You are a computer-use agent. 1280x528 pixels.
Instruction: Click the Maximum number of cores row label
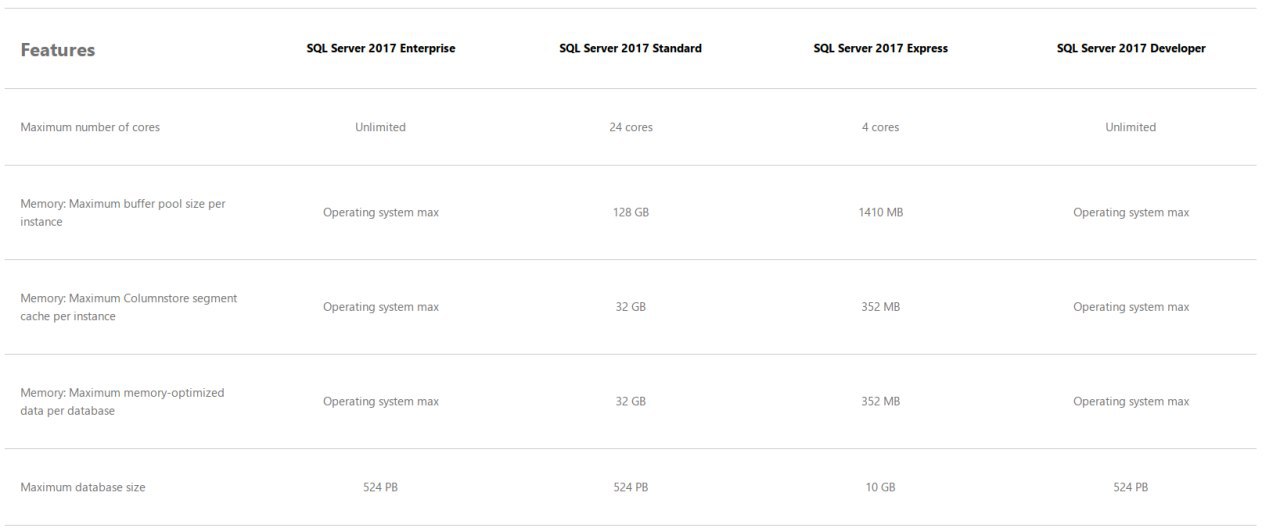[90, 127]
